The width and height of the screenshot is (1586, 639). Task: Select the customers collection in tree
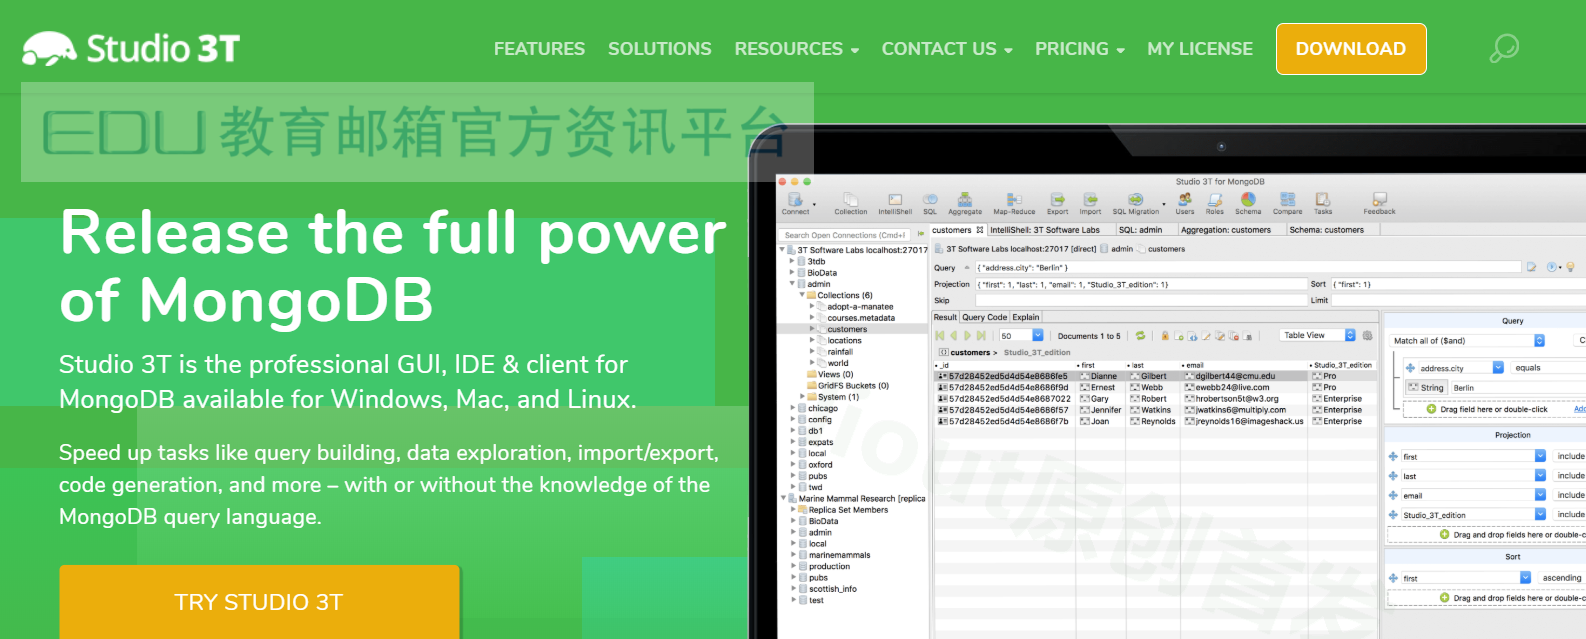pos(847,329)
